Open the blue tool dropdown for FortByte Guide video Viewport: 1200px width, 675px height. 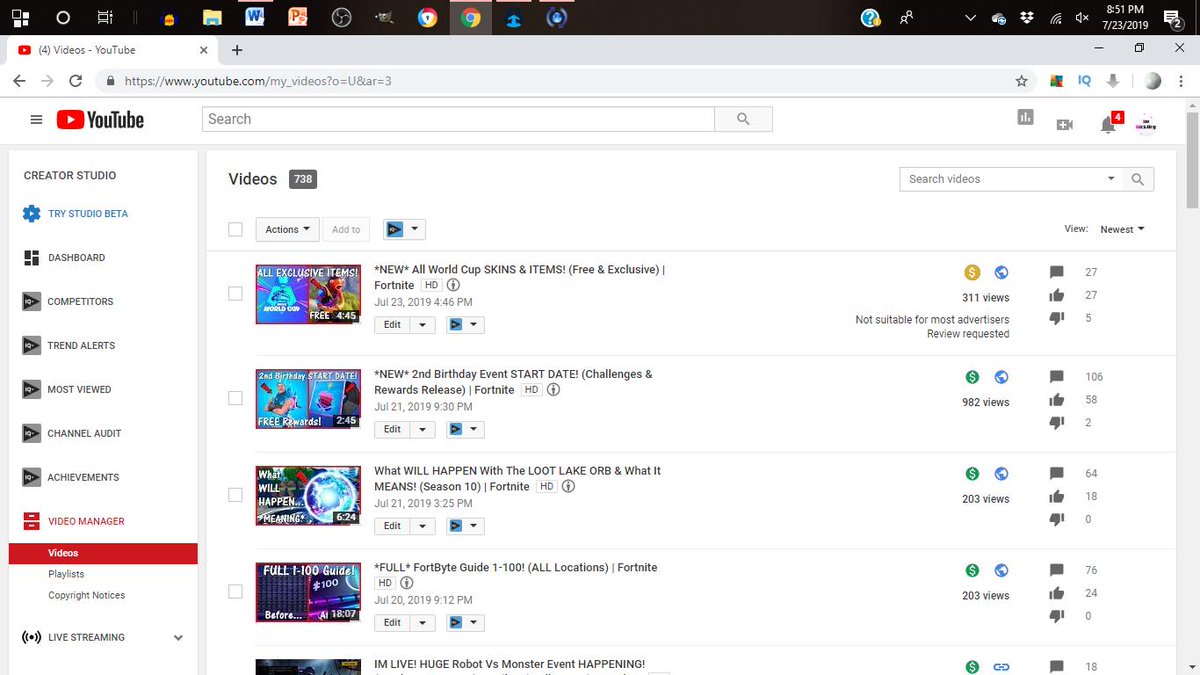click(464, 623)
